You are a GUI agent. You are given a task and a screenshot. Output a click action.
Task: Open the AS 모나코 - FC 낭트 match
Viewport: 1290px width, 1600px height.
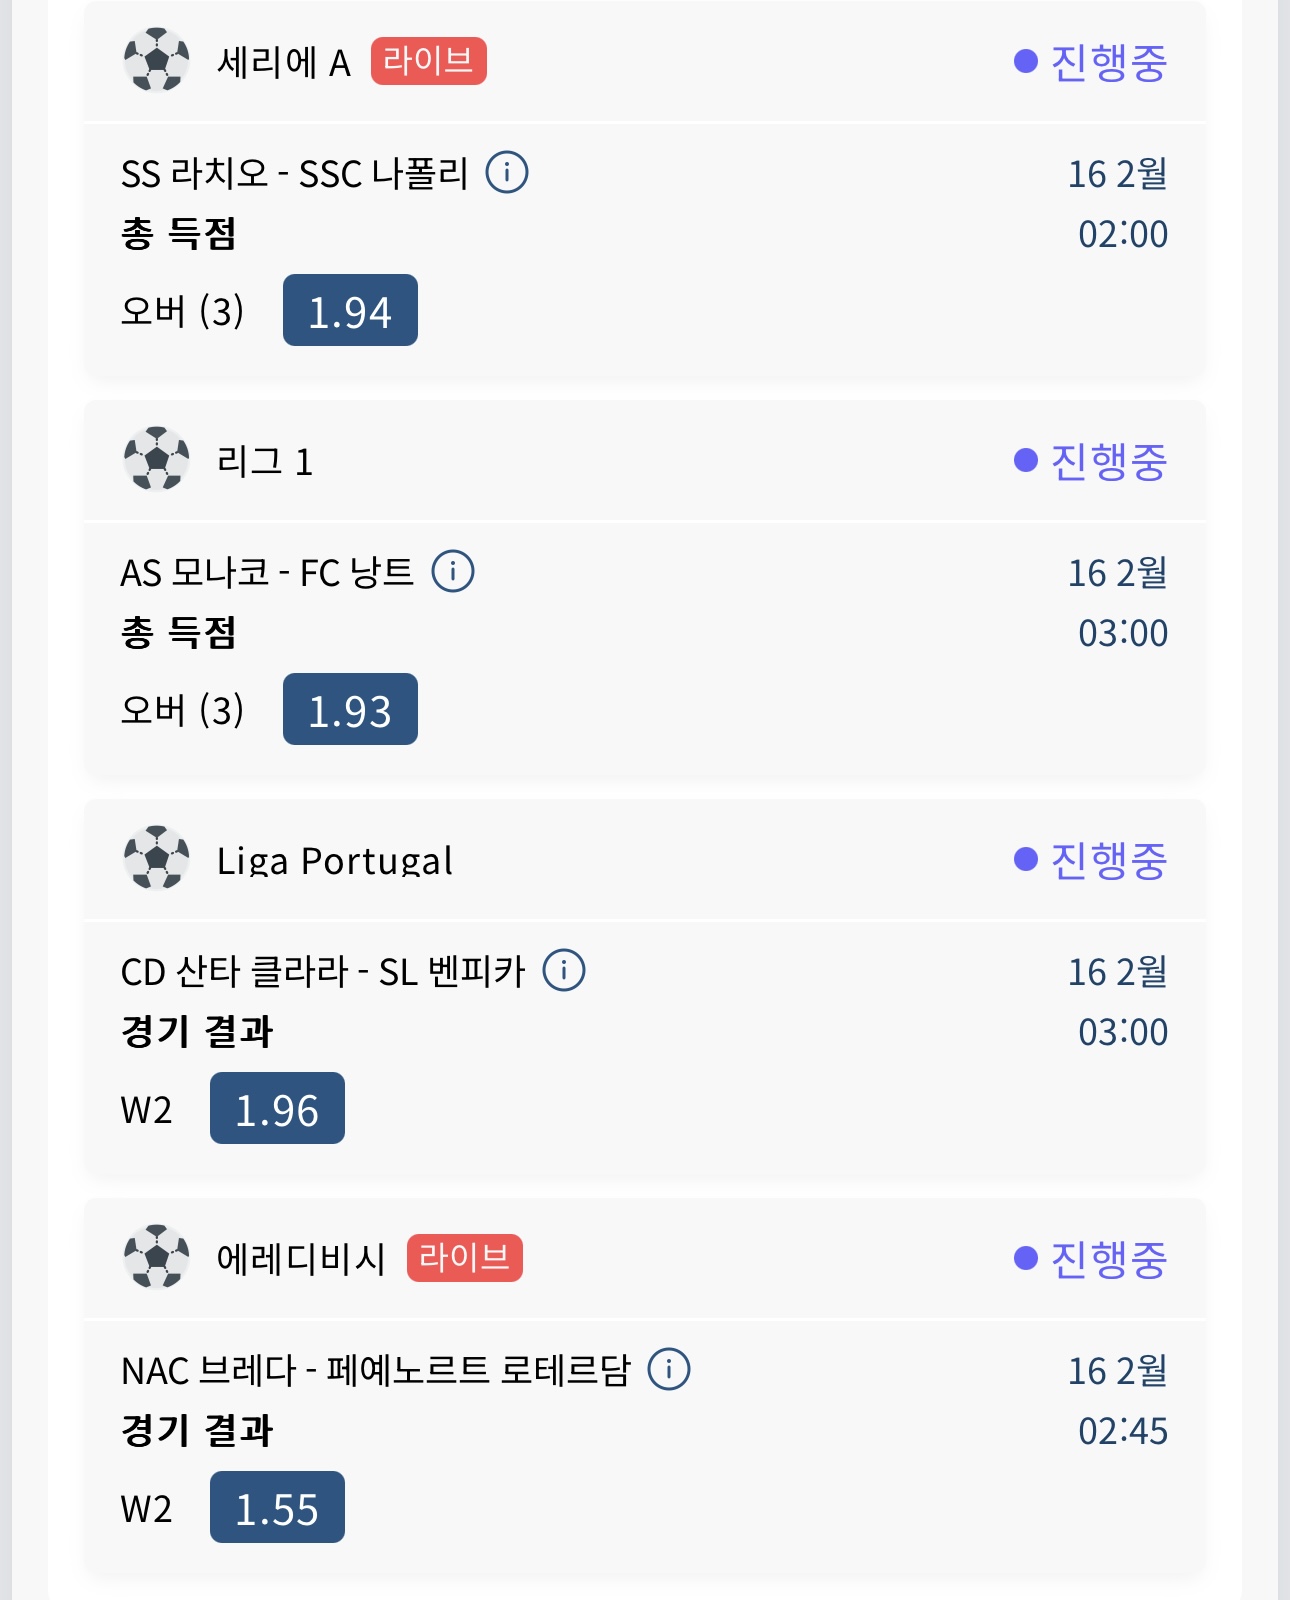(x=267, y=573)
